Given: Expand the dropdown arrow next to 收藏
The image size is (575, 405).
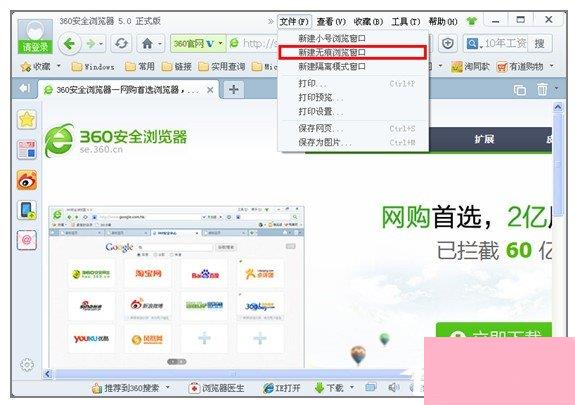Looking at the screenshot, I should 59,66.
